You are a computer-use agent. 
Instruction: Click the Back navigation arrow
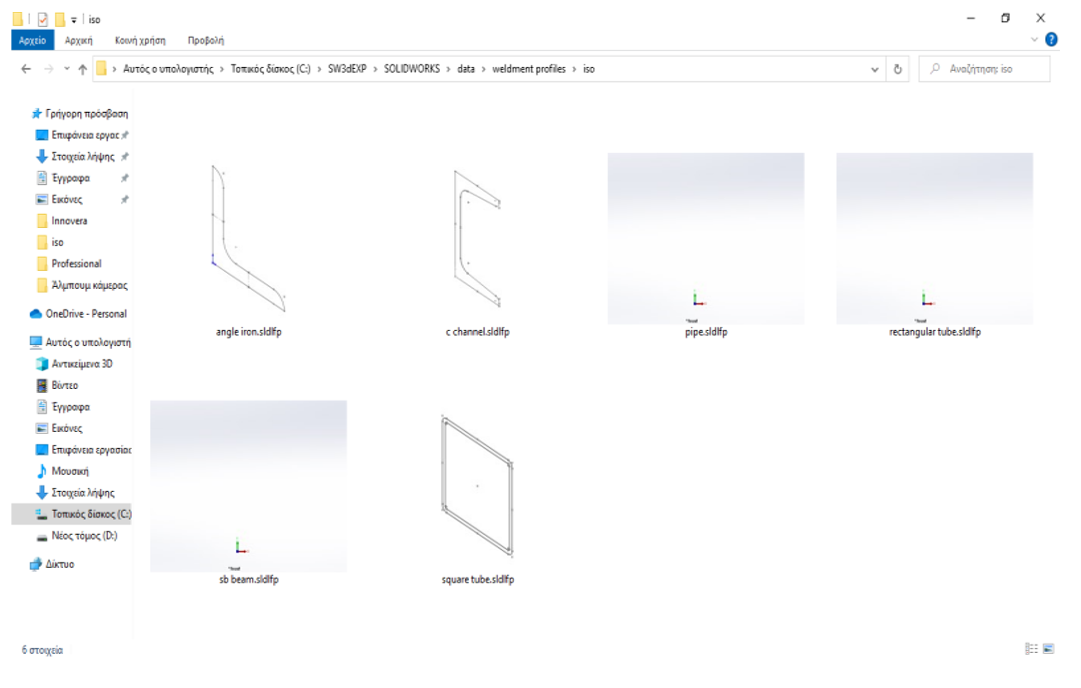point(26,69)
